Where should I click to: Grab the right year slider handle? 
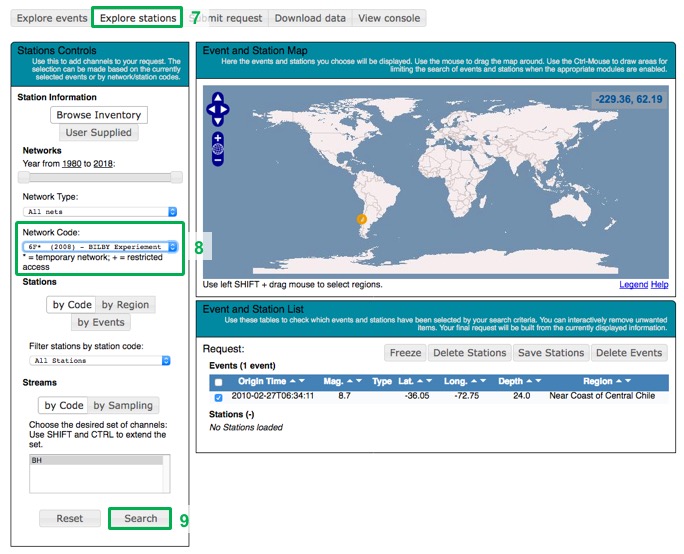tap(176, 177)
